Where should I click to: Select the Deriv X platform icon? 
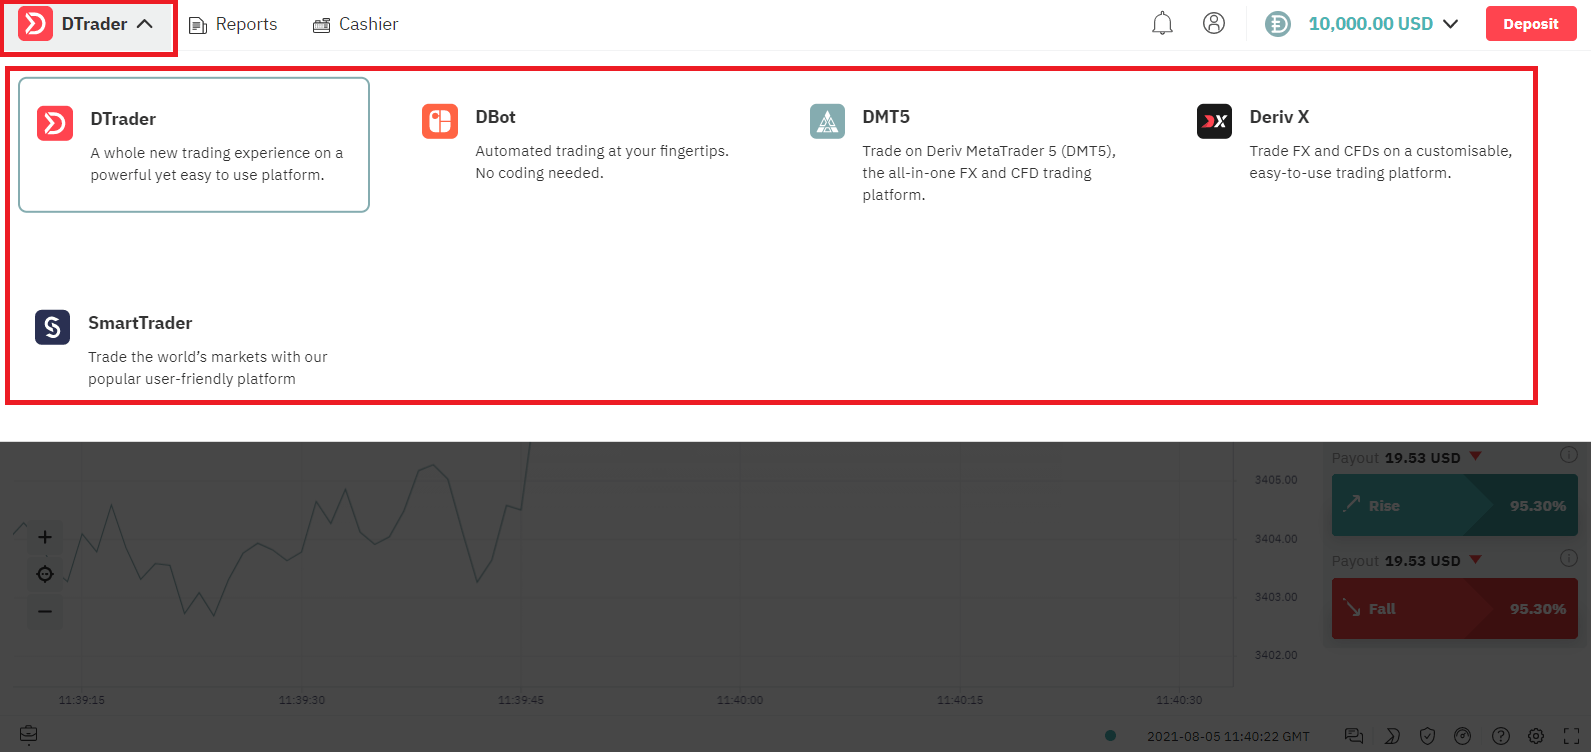(1214, 121)
